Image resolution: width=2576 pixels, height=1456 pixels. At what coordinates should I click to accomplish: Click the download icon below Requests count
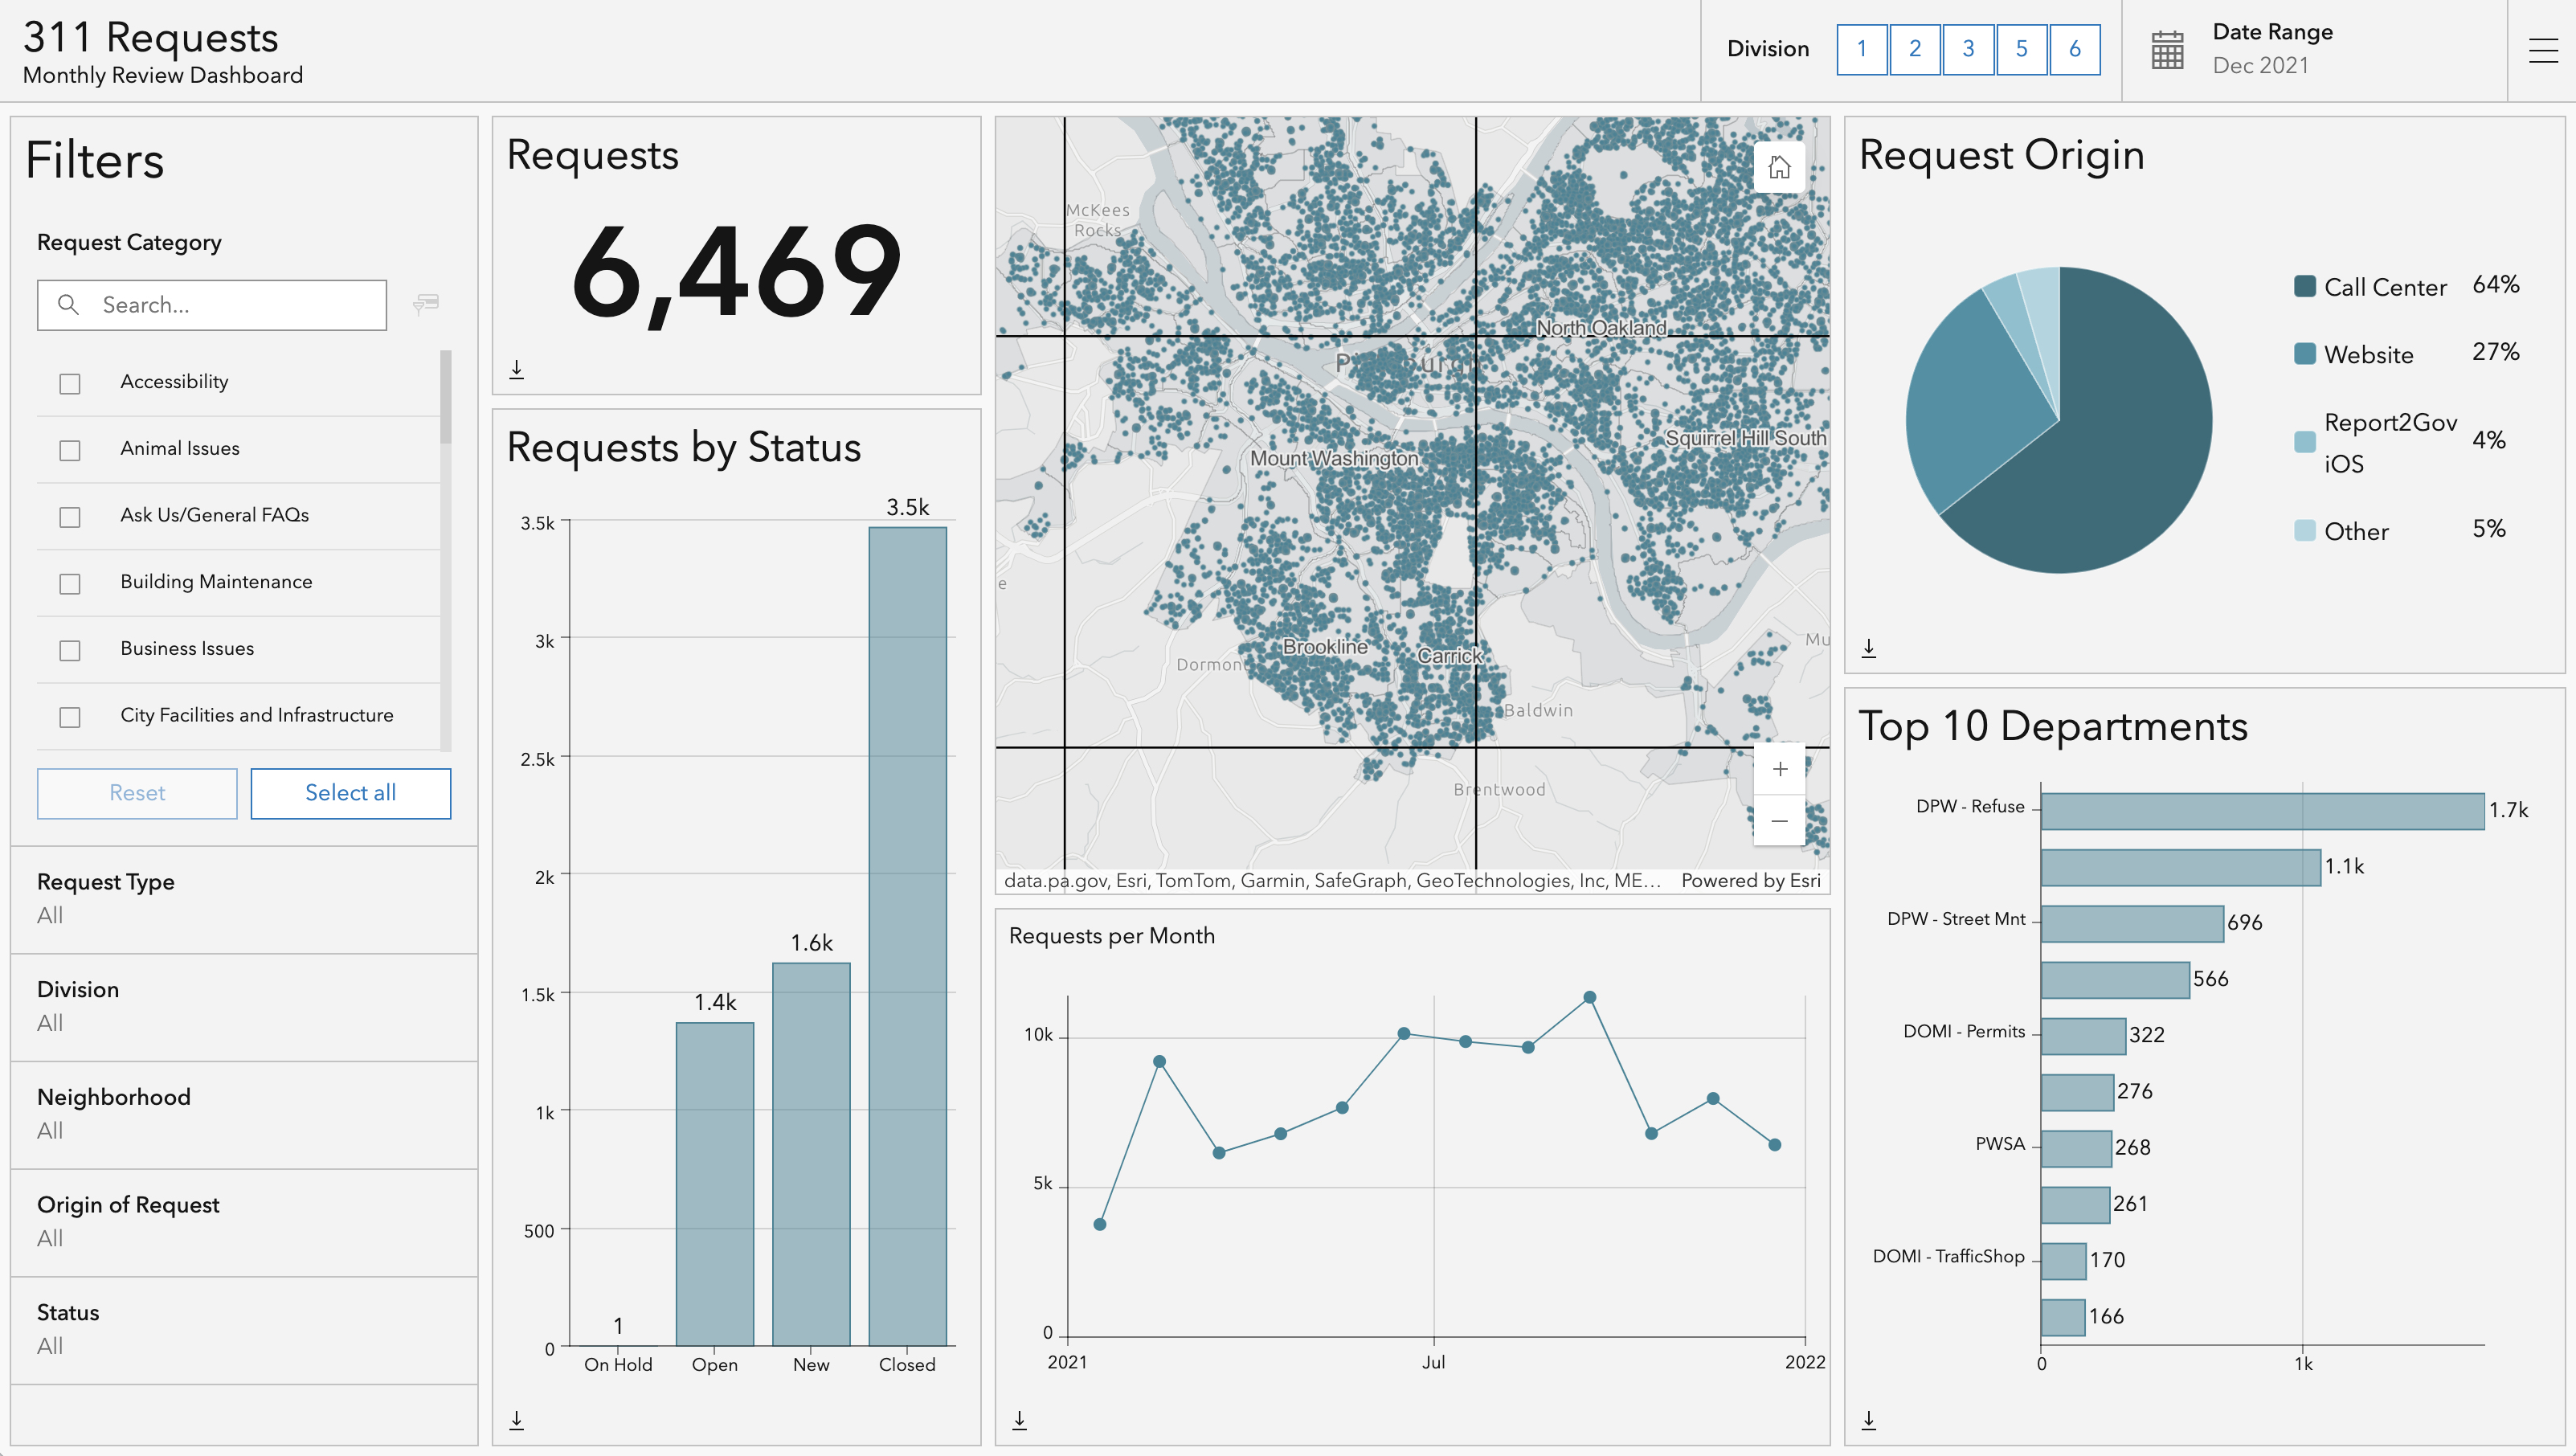tap(518, 366)
